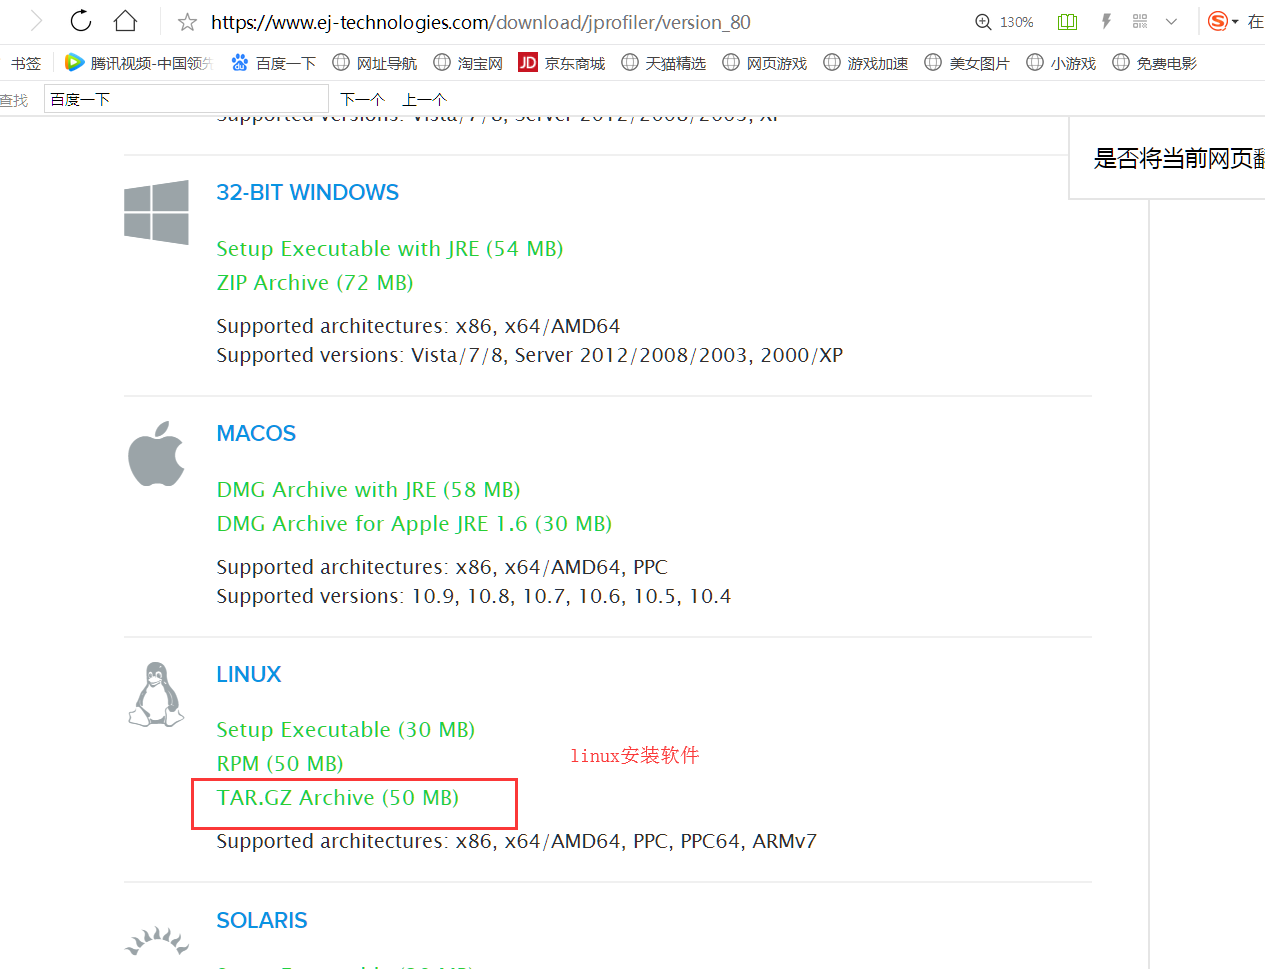Click the Linux penguin icon
Screen dimensions: 1265x969
pyautogui.click(x=156, y=693)
